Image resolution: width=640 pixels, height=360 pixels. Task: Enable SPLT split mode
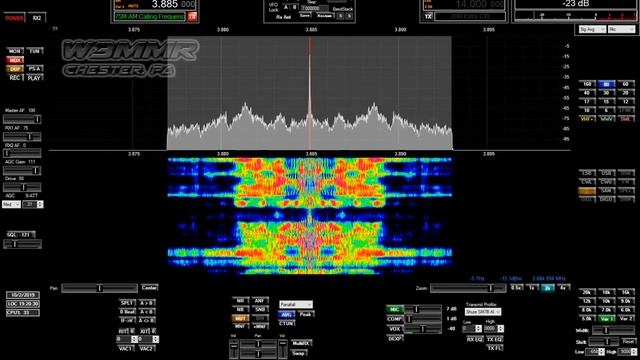pos(127,303)
